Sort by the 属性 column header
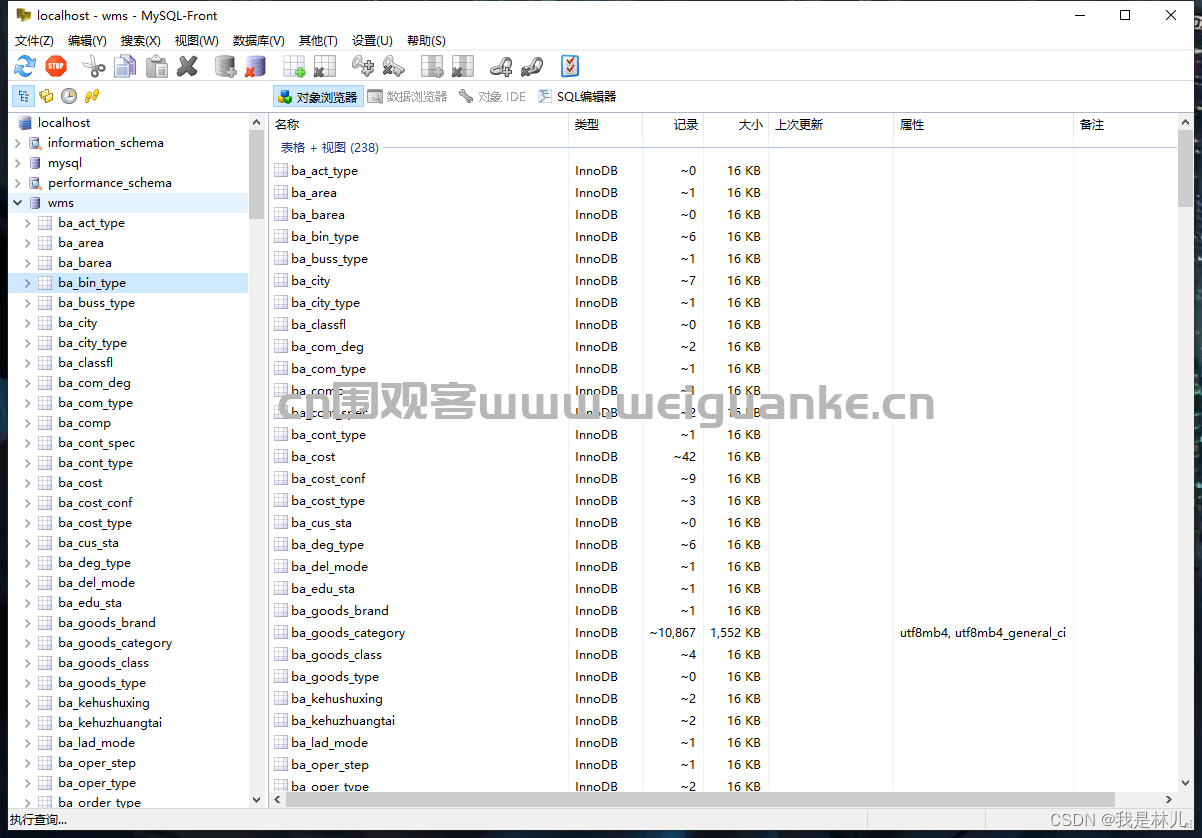This screenshot has height=838, width=1202. point(983,125)
